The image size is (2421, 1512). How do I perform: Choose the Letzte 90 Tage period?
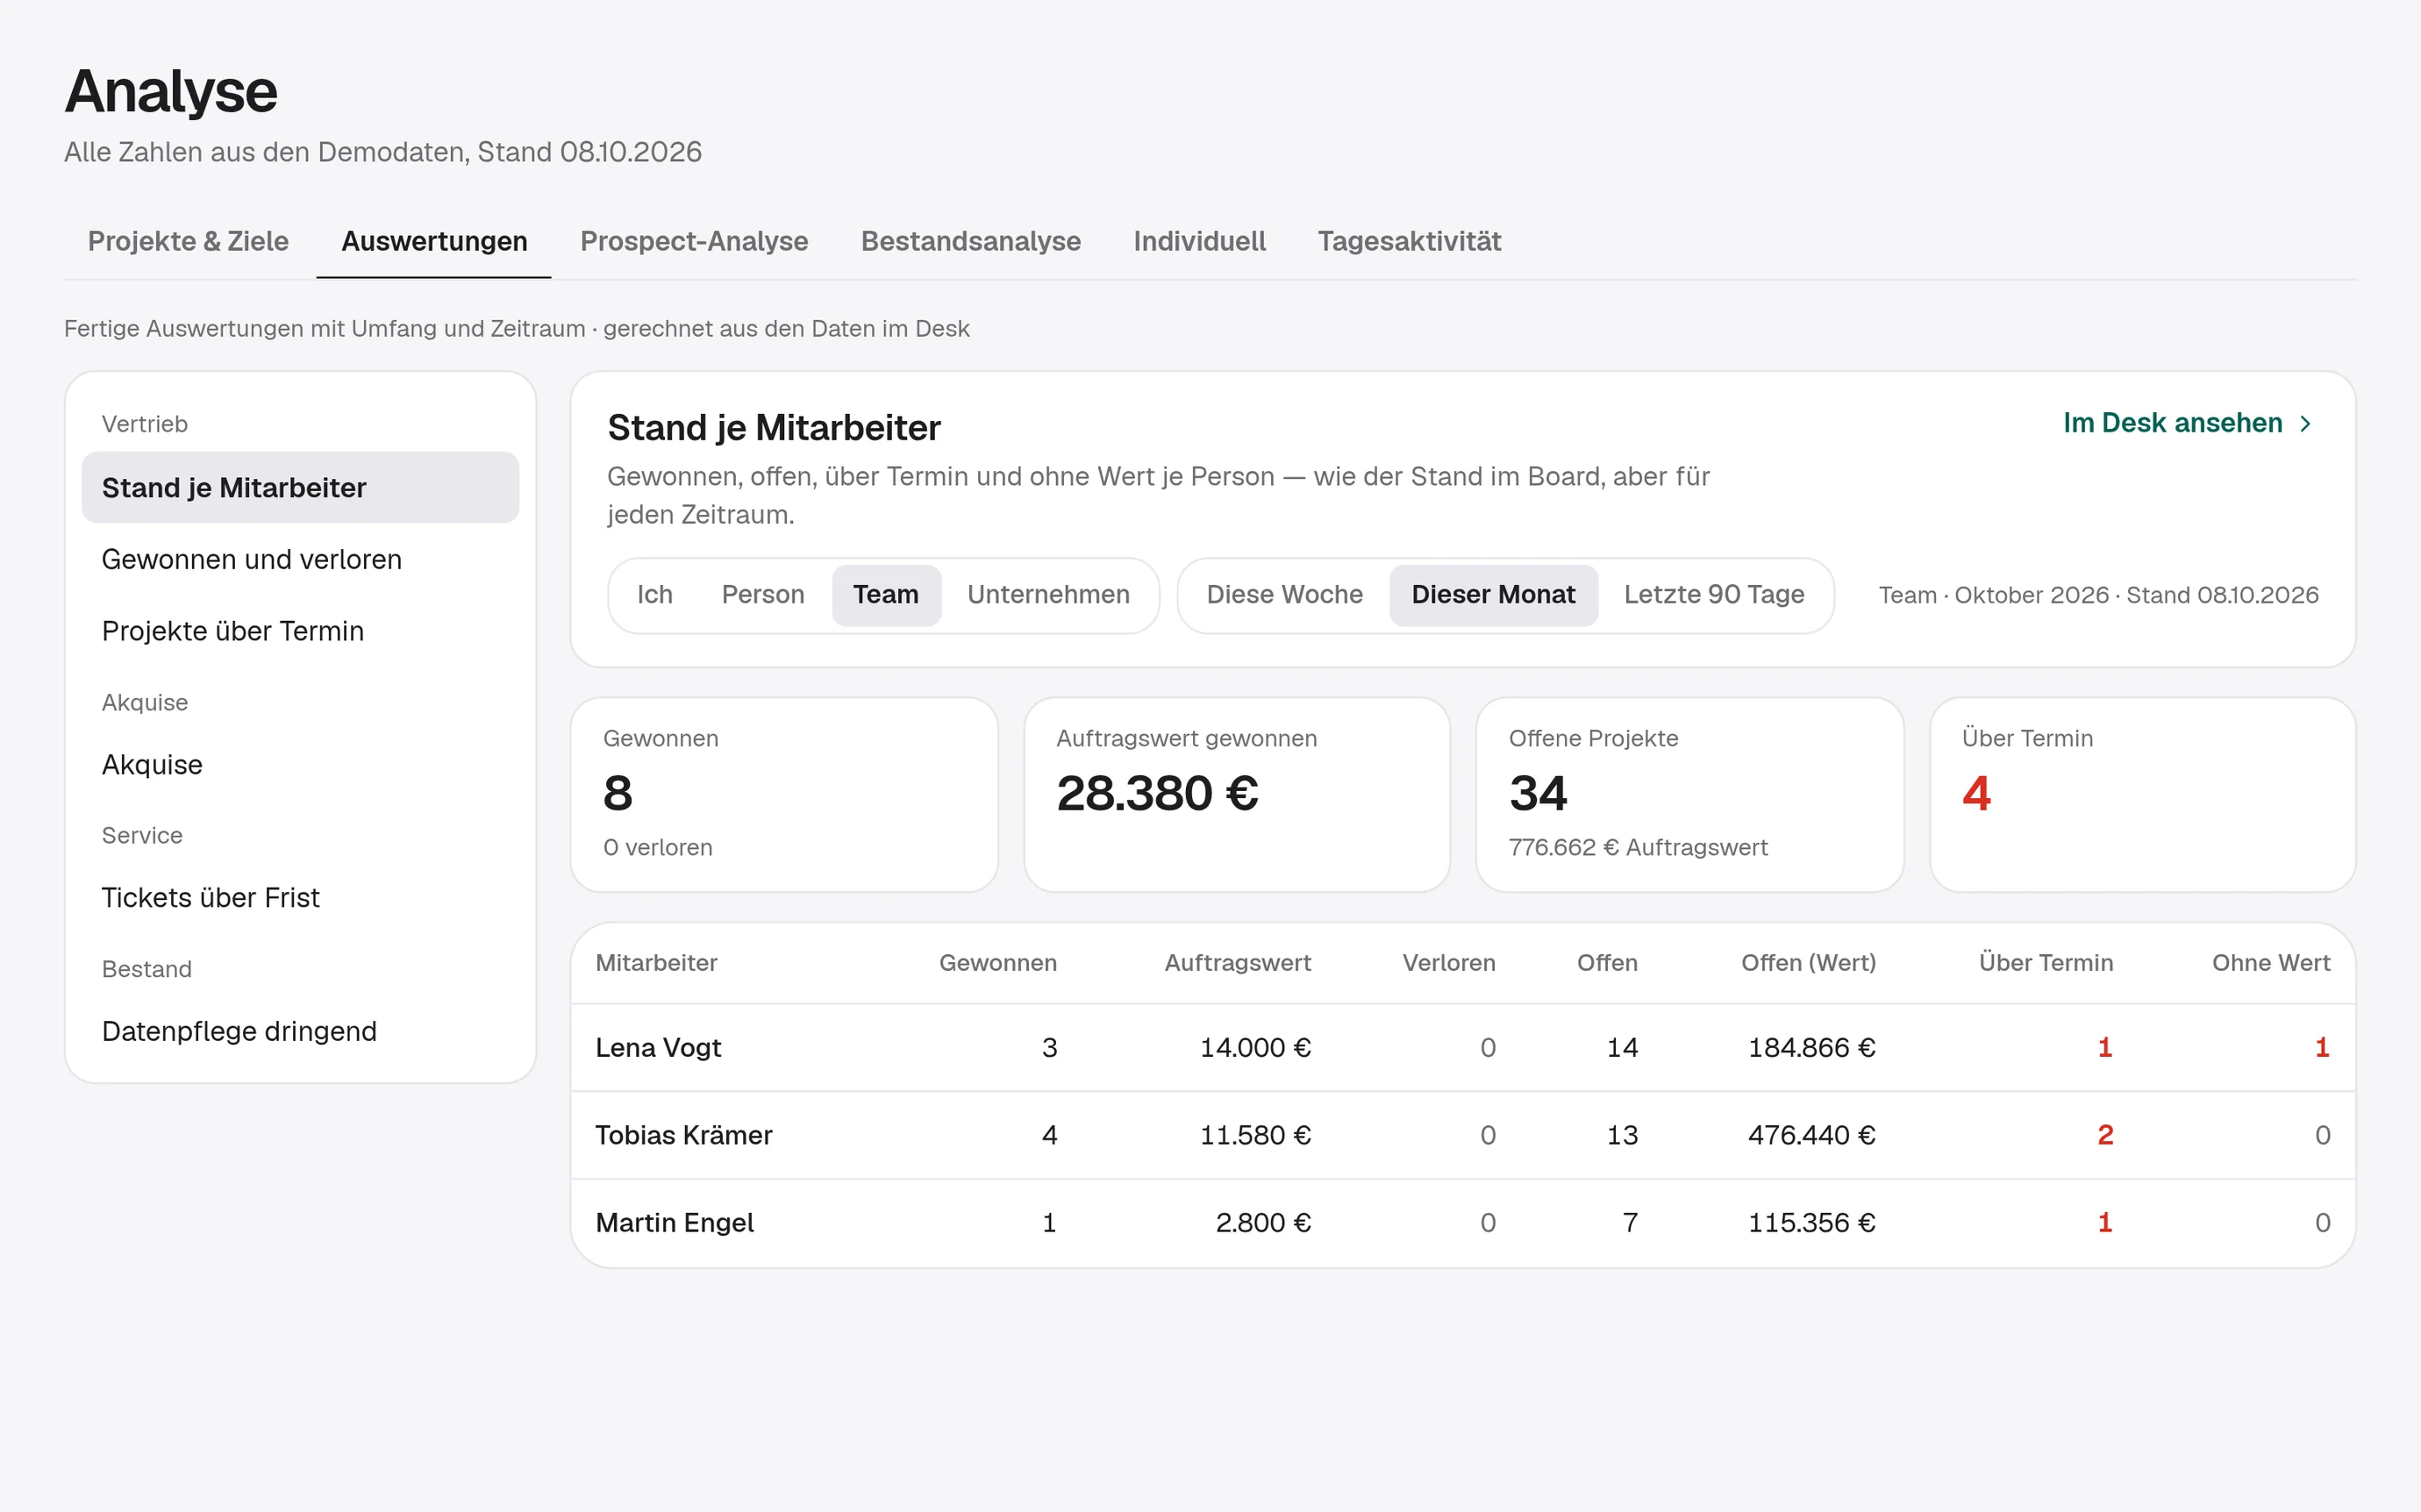tap(1714, 595)
